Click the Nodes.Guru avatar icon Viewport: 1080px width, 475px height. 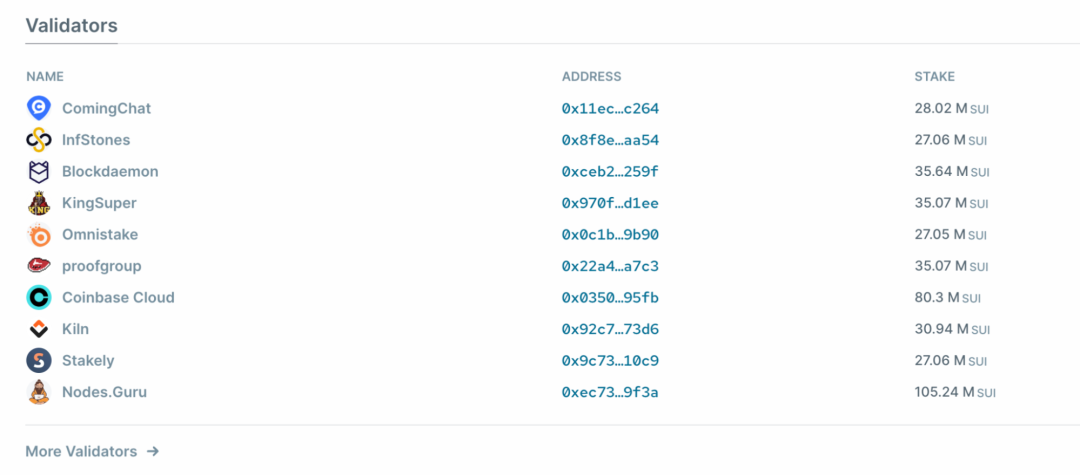tap(39, 392)
